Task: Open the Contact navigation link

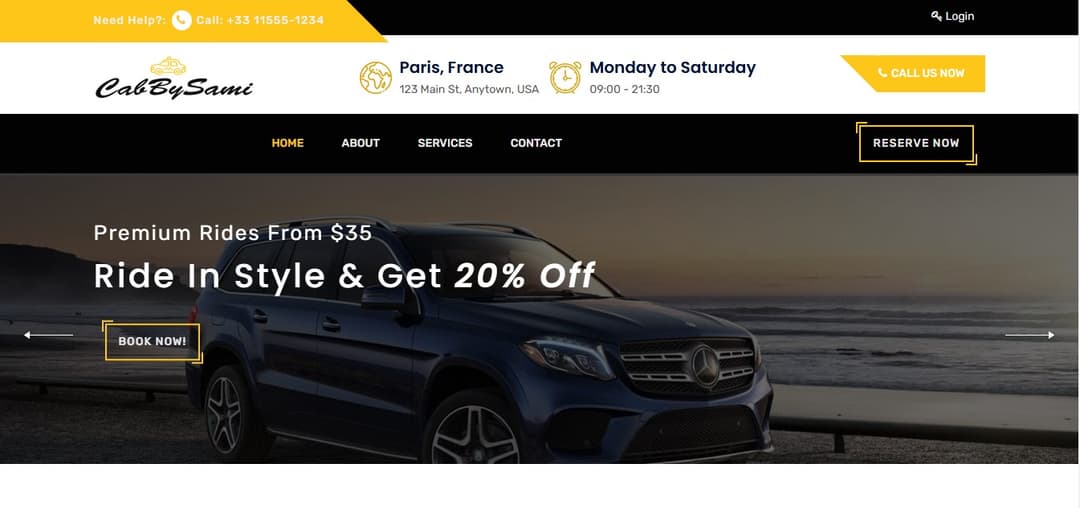Action: pos(536,143)
